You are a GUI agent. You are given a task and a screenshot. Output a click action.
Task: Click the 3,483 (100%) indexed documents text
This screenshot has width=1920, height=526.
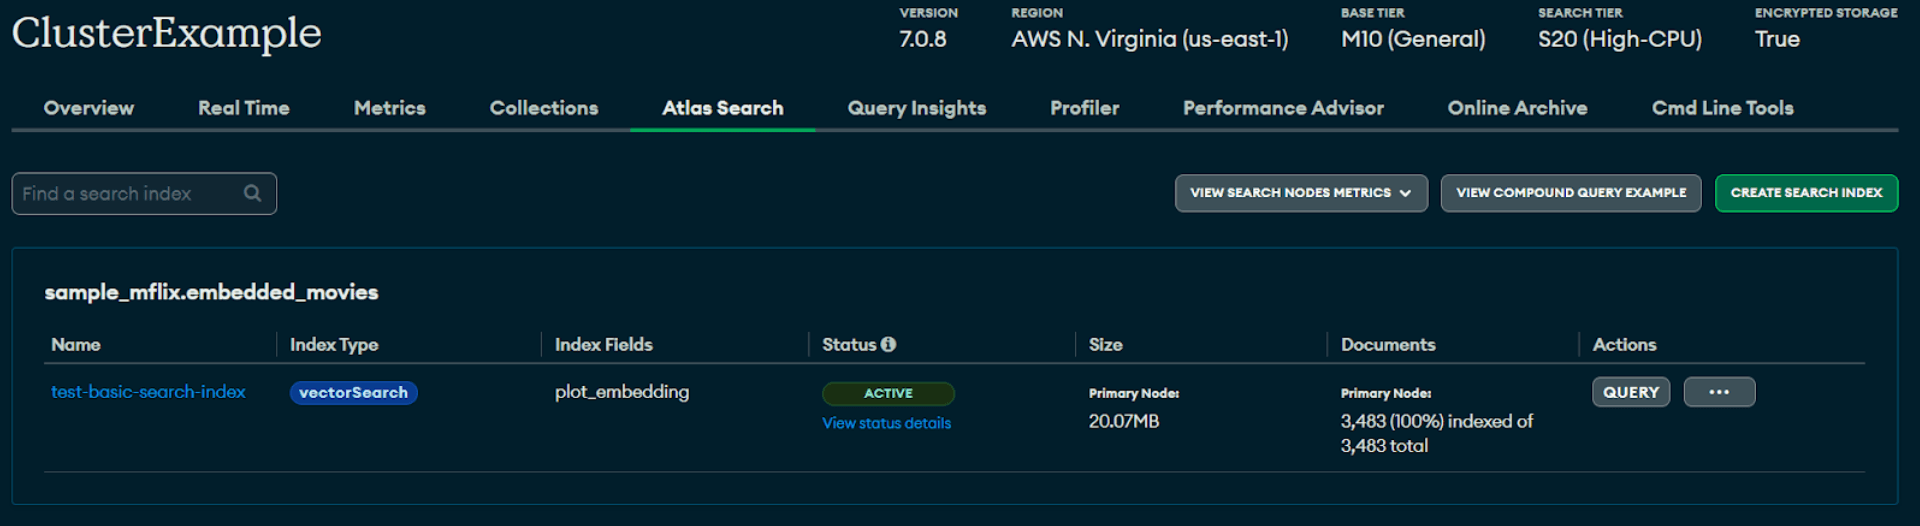point(1437,433)
